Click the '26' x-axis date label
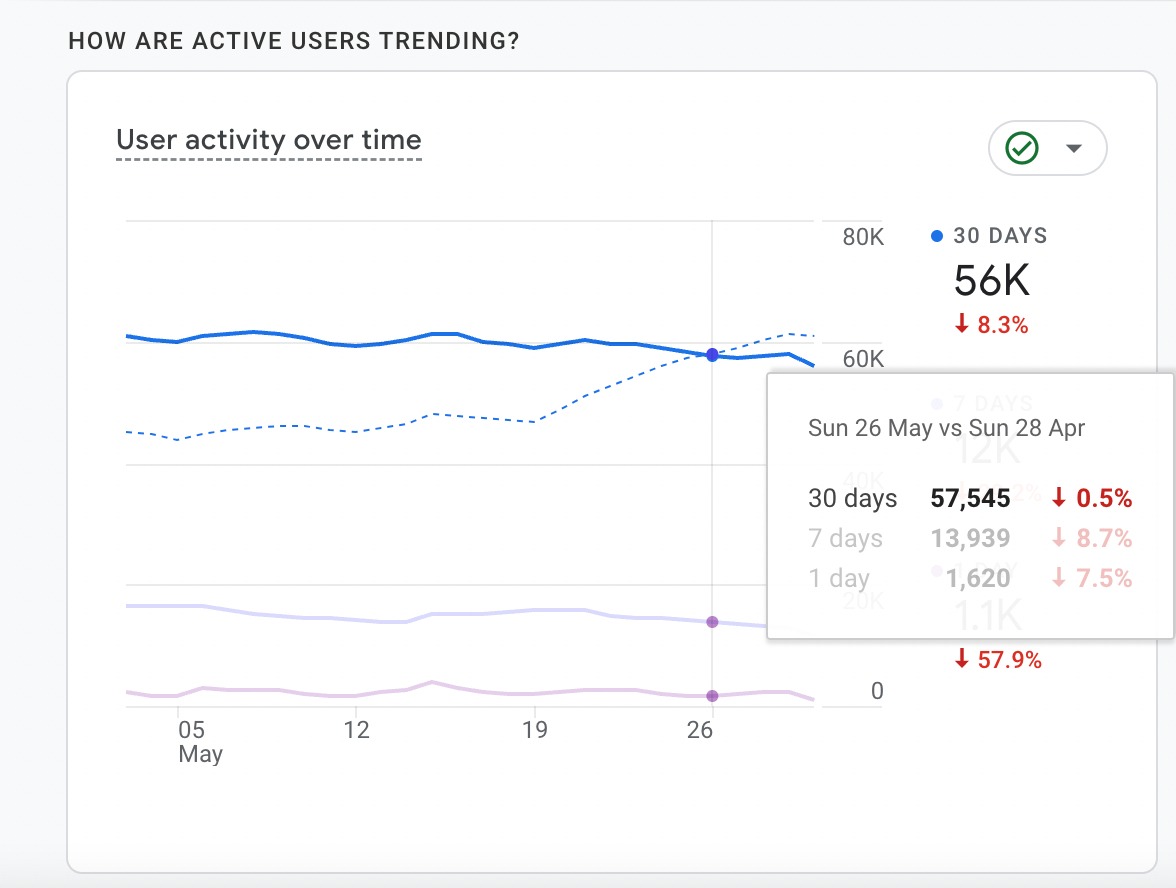The width and height of the screenshot is (1176, 888). pyautogui.click(x=700, y=730)
